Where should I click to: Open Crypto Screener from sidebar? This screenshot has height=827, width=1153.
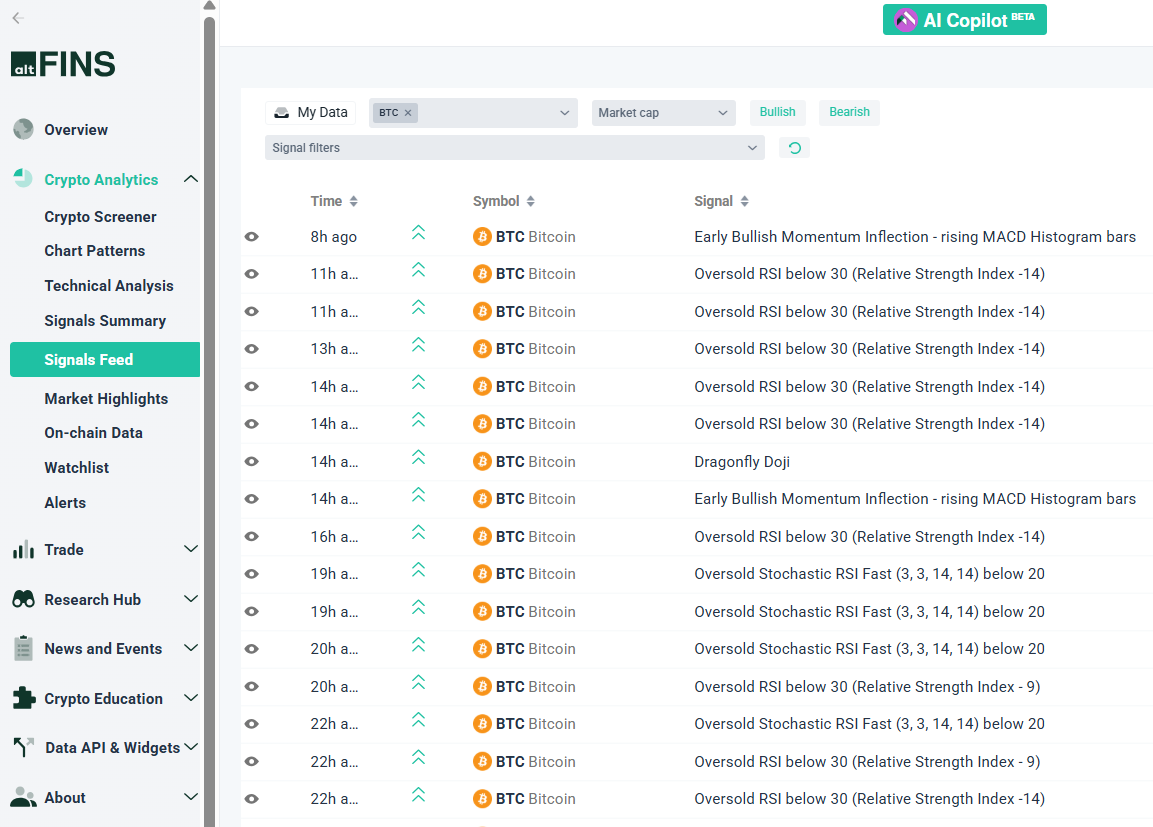tap(100, 217)
